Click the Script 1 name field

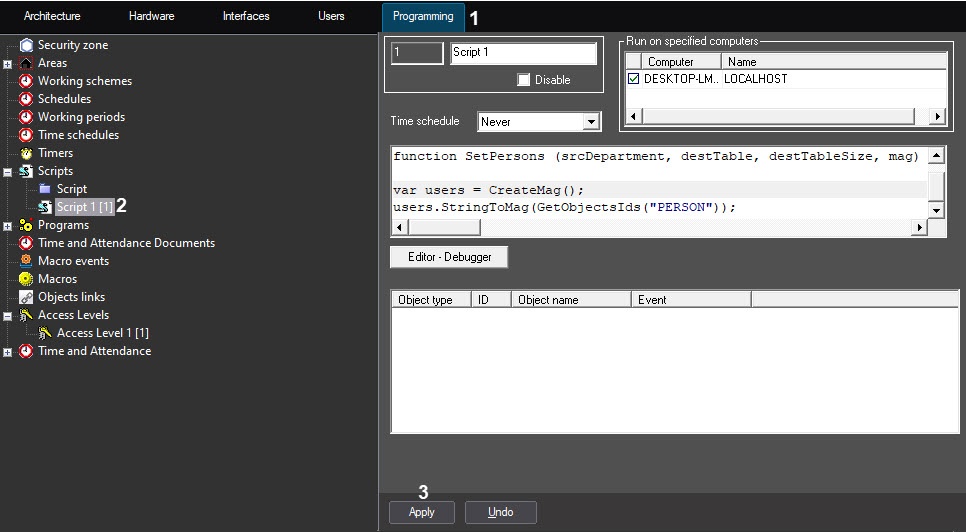coord(523,52)
